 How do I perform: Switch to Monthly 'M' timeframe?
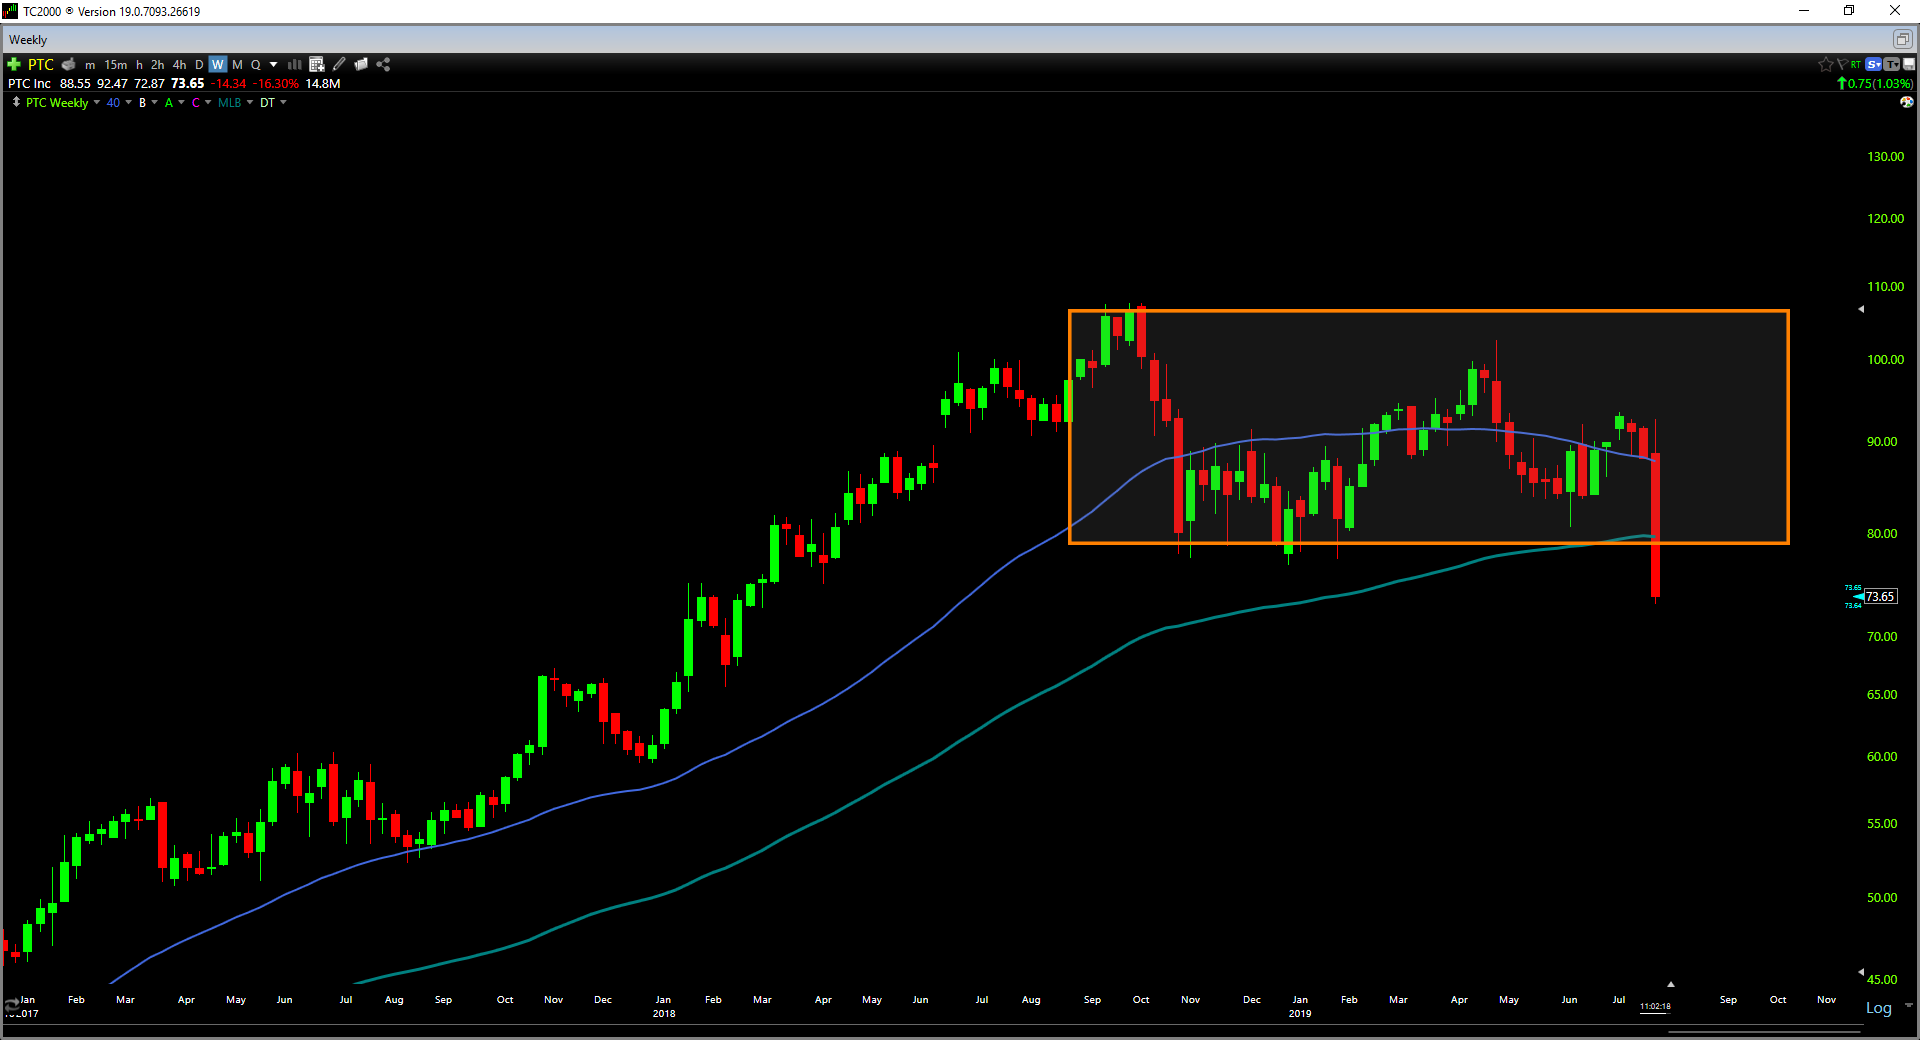238,65
